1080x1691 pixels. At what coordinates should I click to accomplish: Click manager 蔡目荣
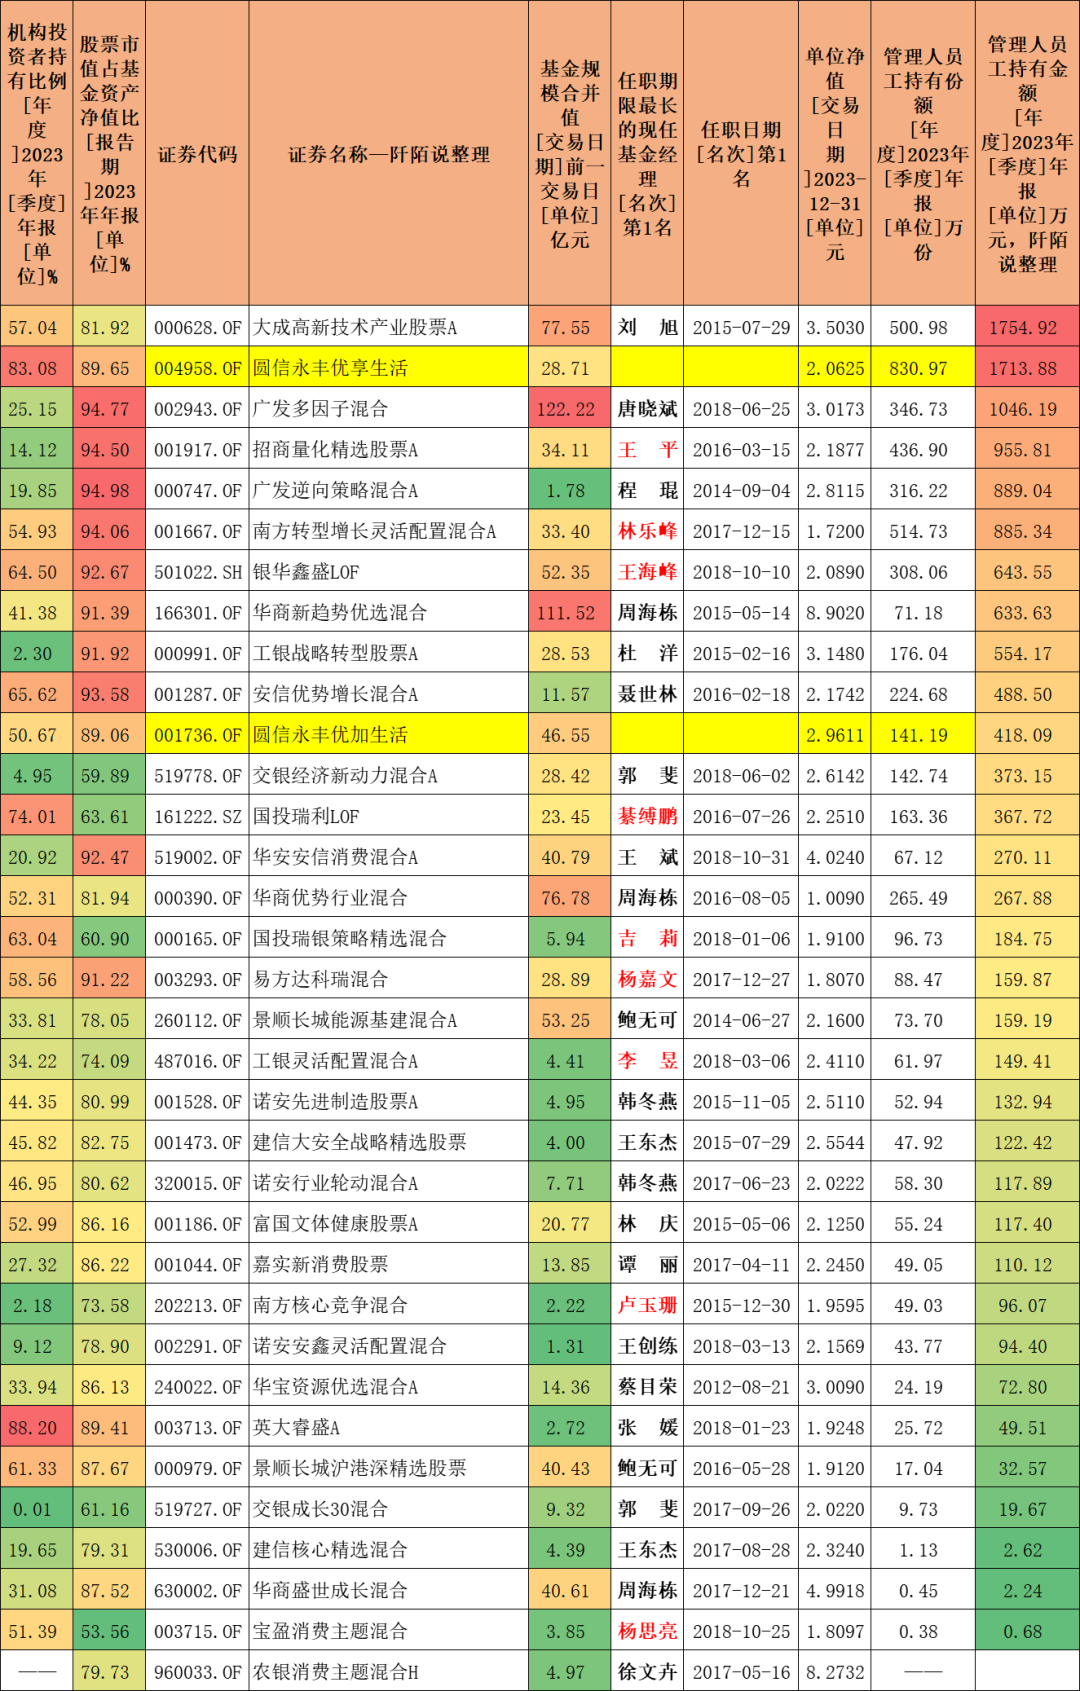647,1388
